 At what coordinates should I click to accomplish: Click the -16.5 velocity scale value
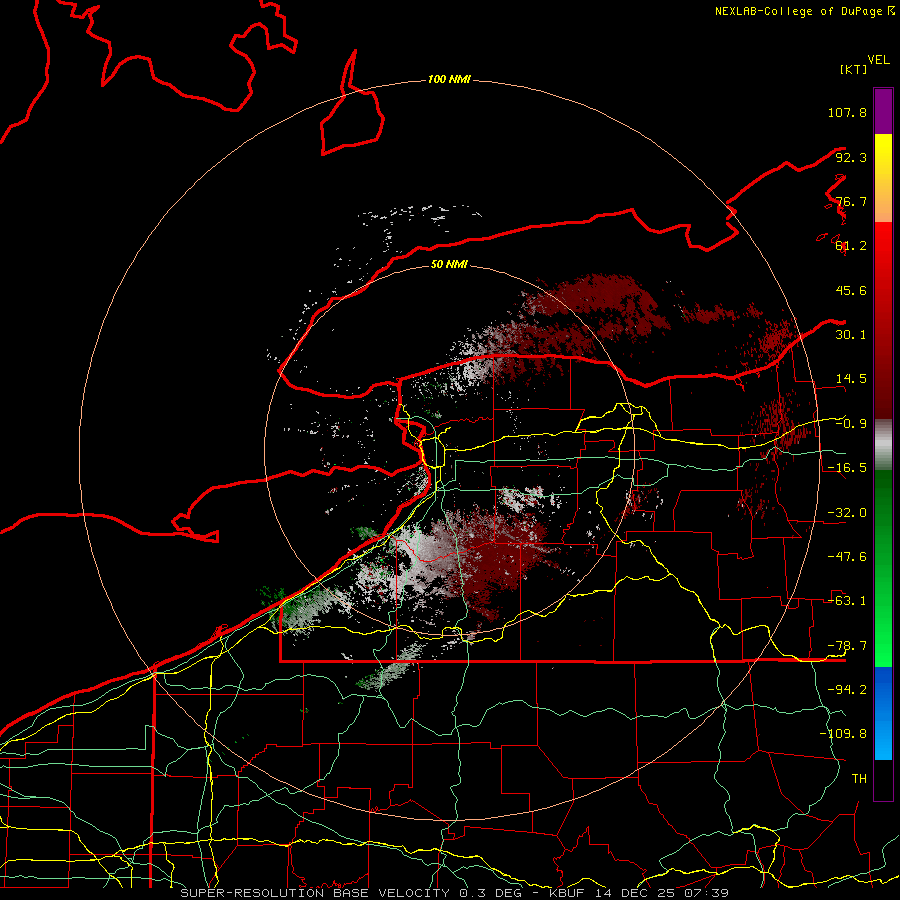[x=847, y=468]
